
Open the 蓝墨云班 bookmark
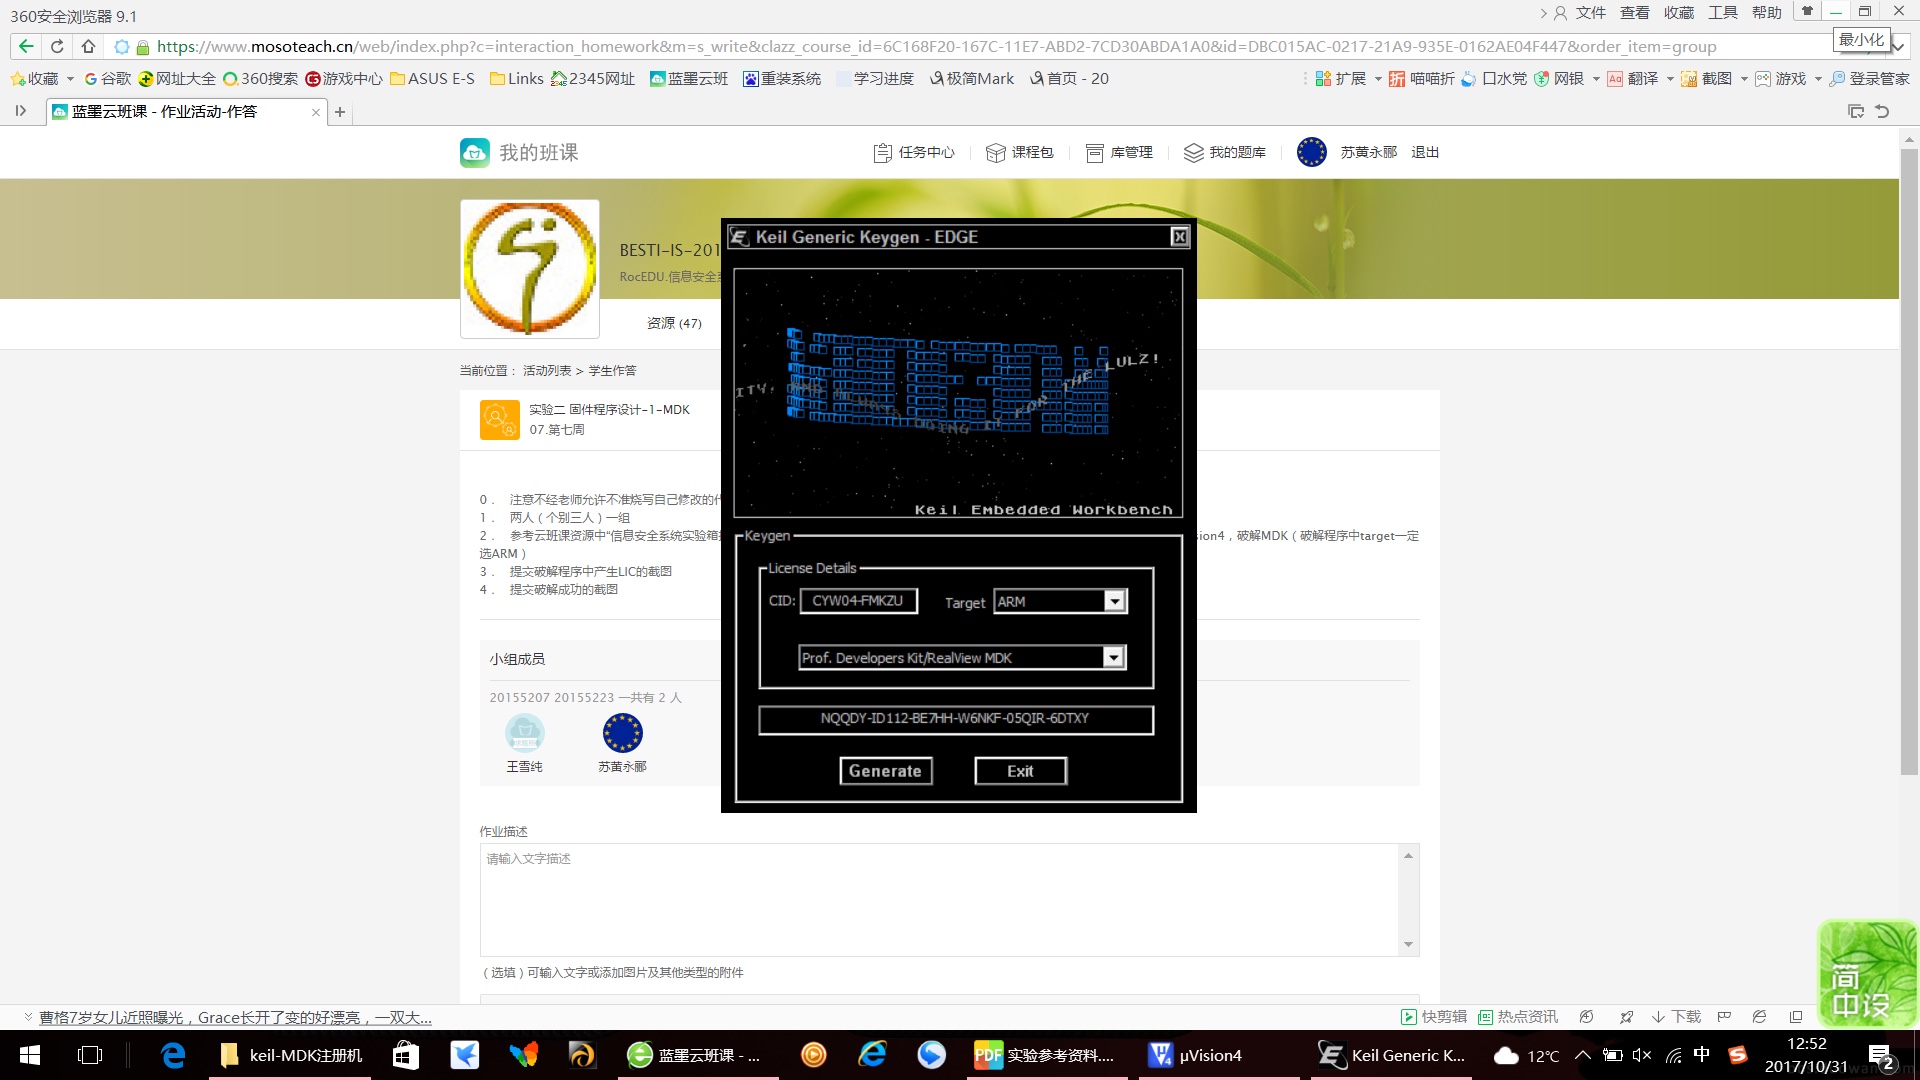point(688,78)
